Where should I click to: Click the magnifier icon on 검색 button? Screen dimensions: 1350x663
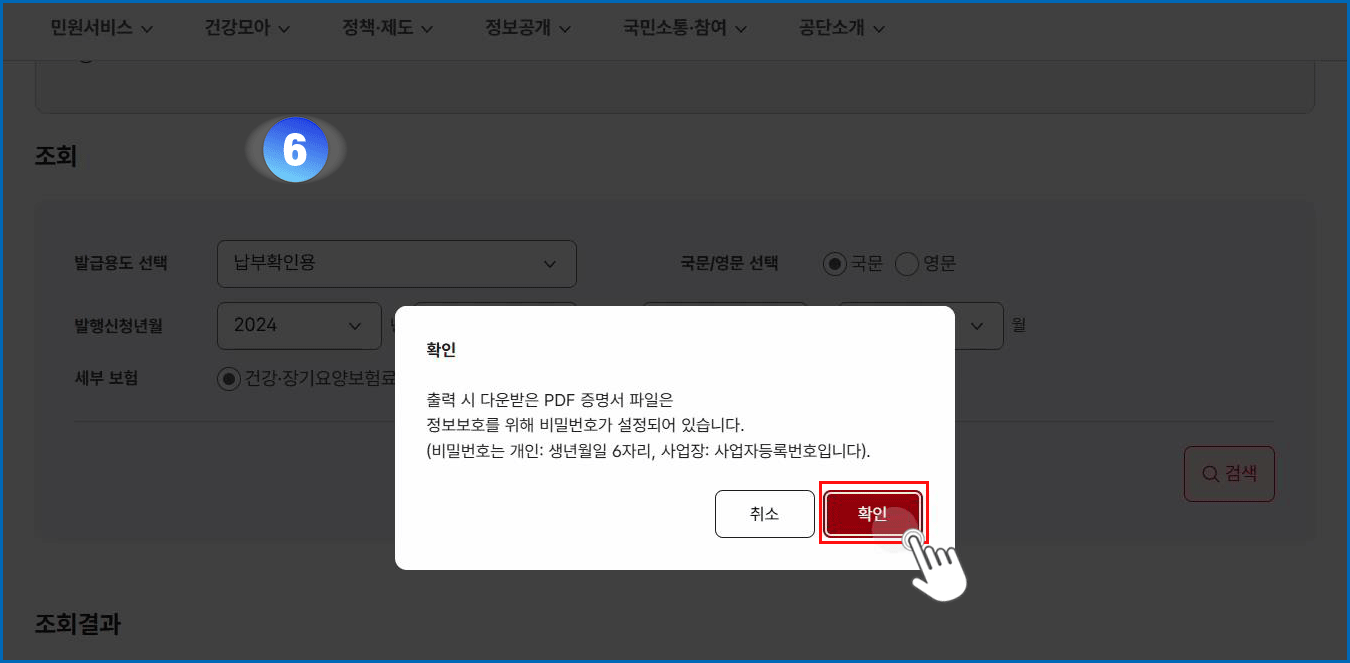click(x=1210, y=474)
